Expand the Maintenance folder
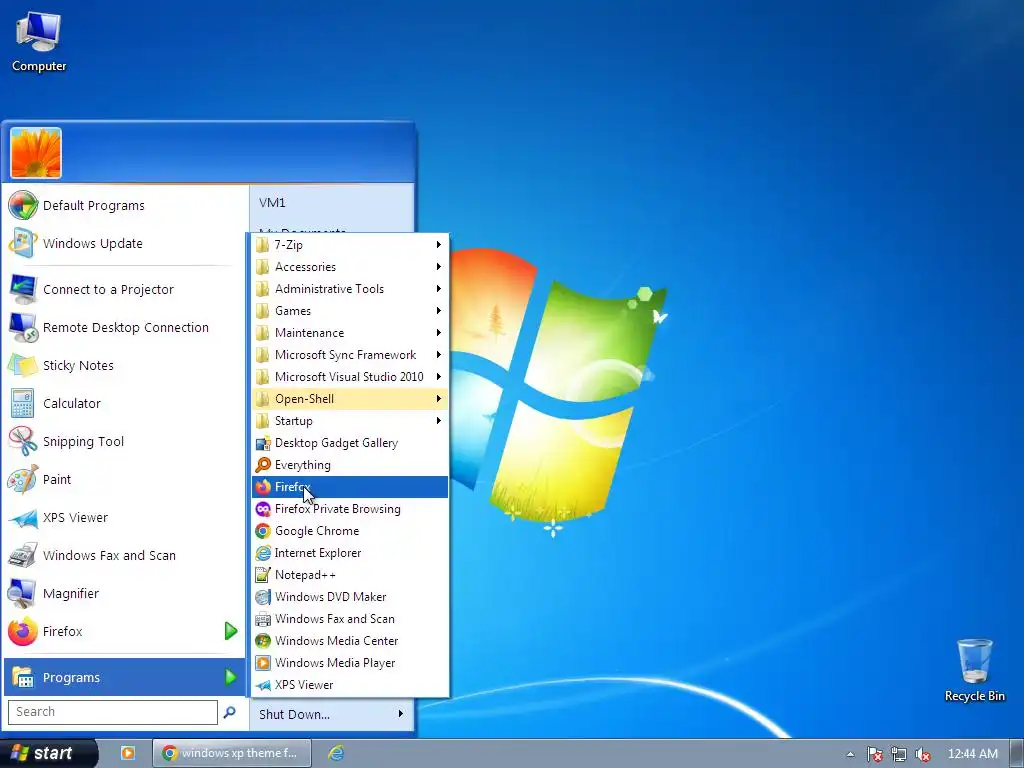Image resolution: width=1024 pixels, height=768 pixels. (x=350, y=332)
